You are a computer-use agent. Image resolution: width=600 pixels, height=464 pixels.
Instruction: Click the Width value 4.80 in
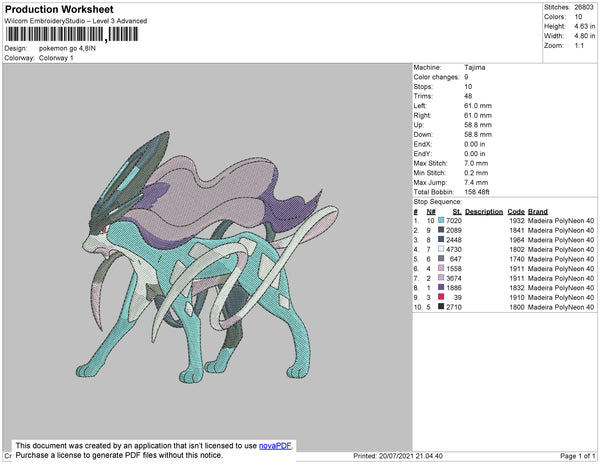point(585,36)
